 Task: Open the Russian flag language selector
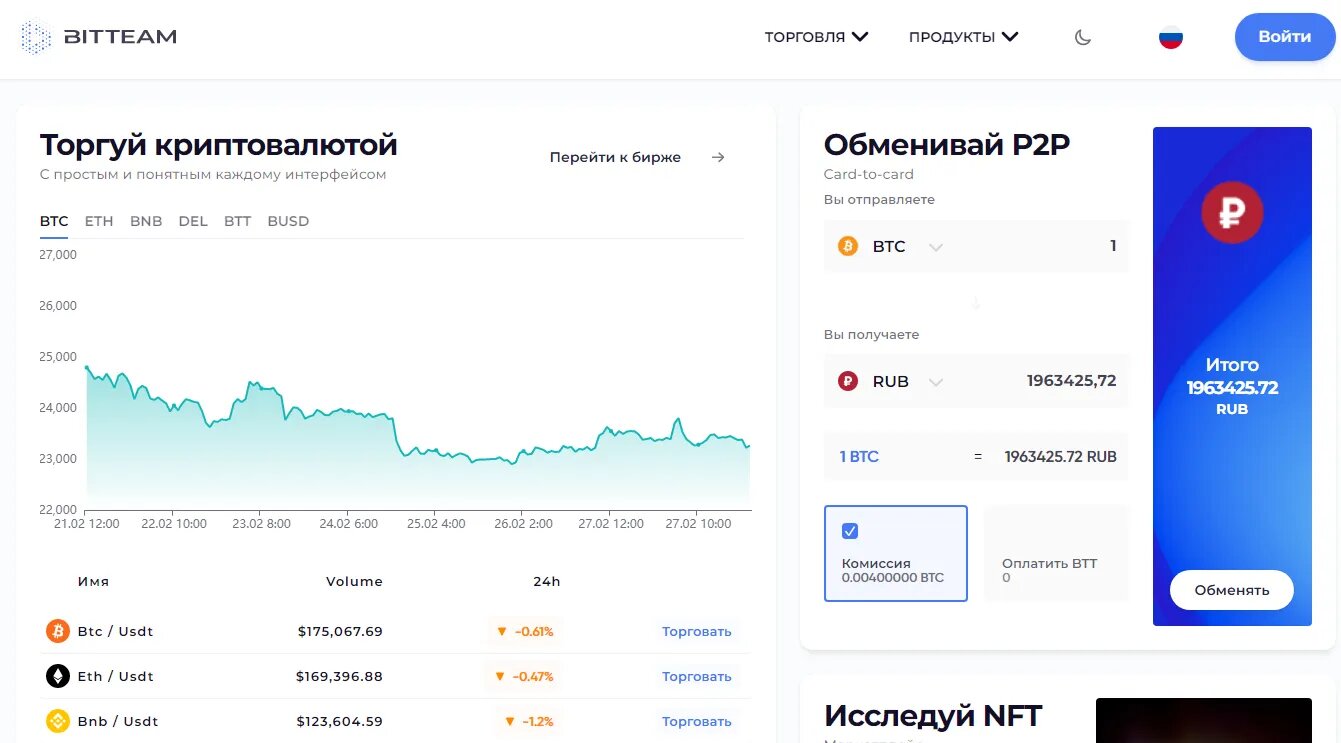point(1171,37)
